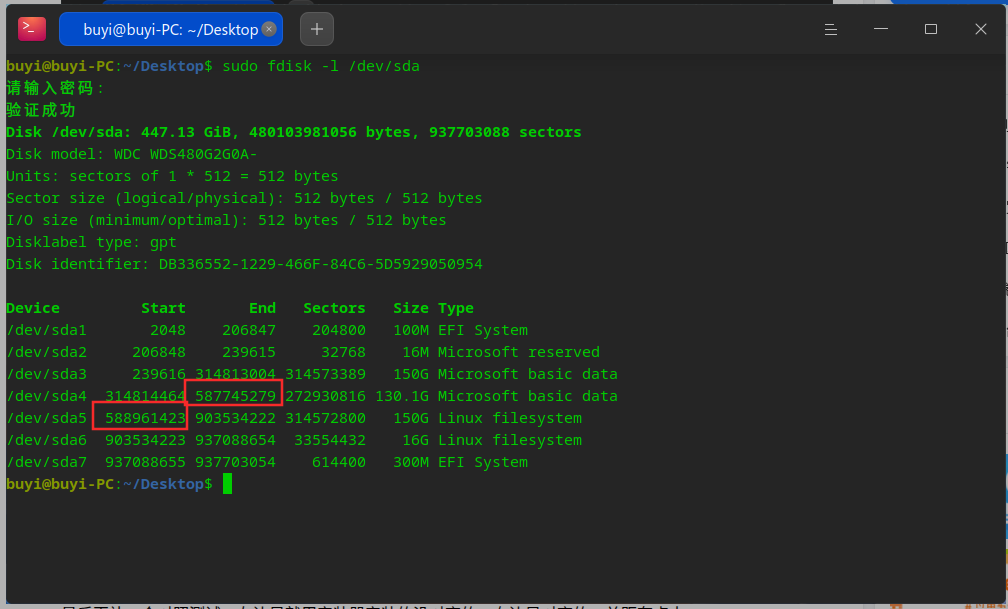Screen dimensions: 1008x609
Task: Click the end sector value 587745279
Action: tap(235, 396)
